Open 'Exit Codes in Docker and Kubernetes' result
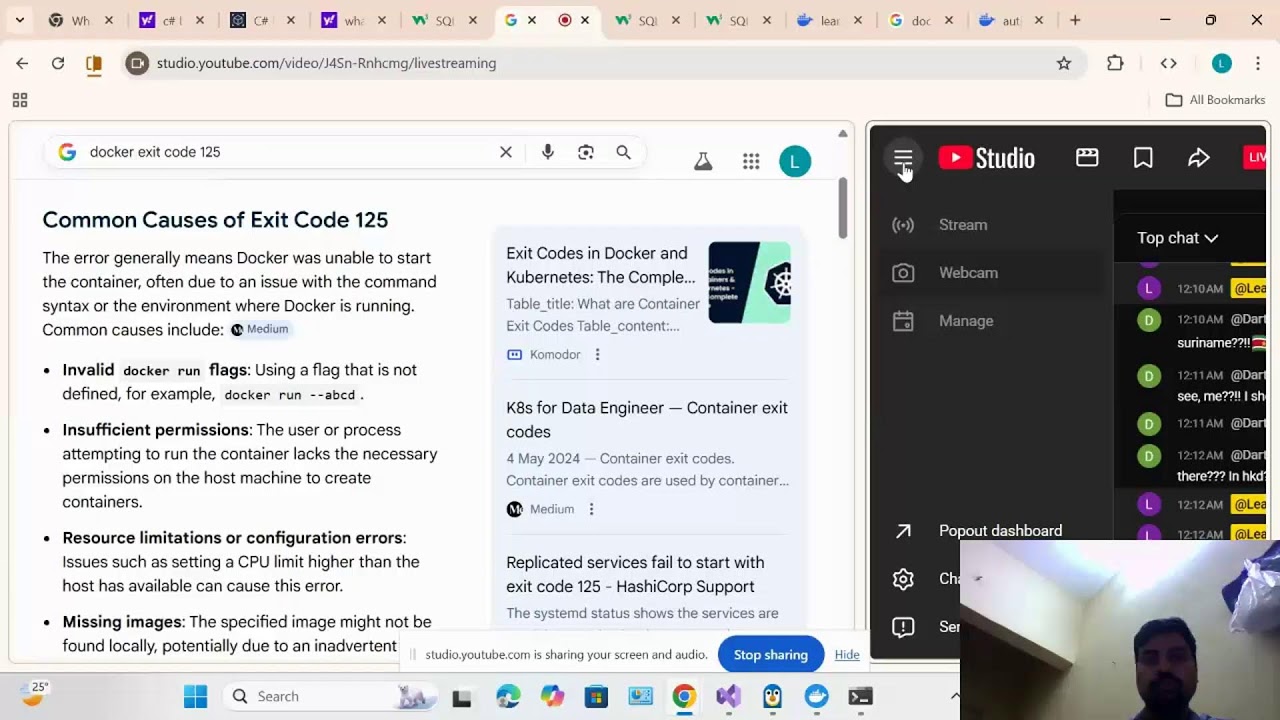Image resolution: width=1280 pixels, height=720 pixels. (x=600, y=265)
